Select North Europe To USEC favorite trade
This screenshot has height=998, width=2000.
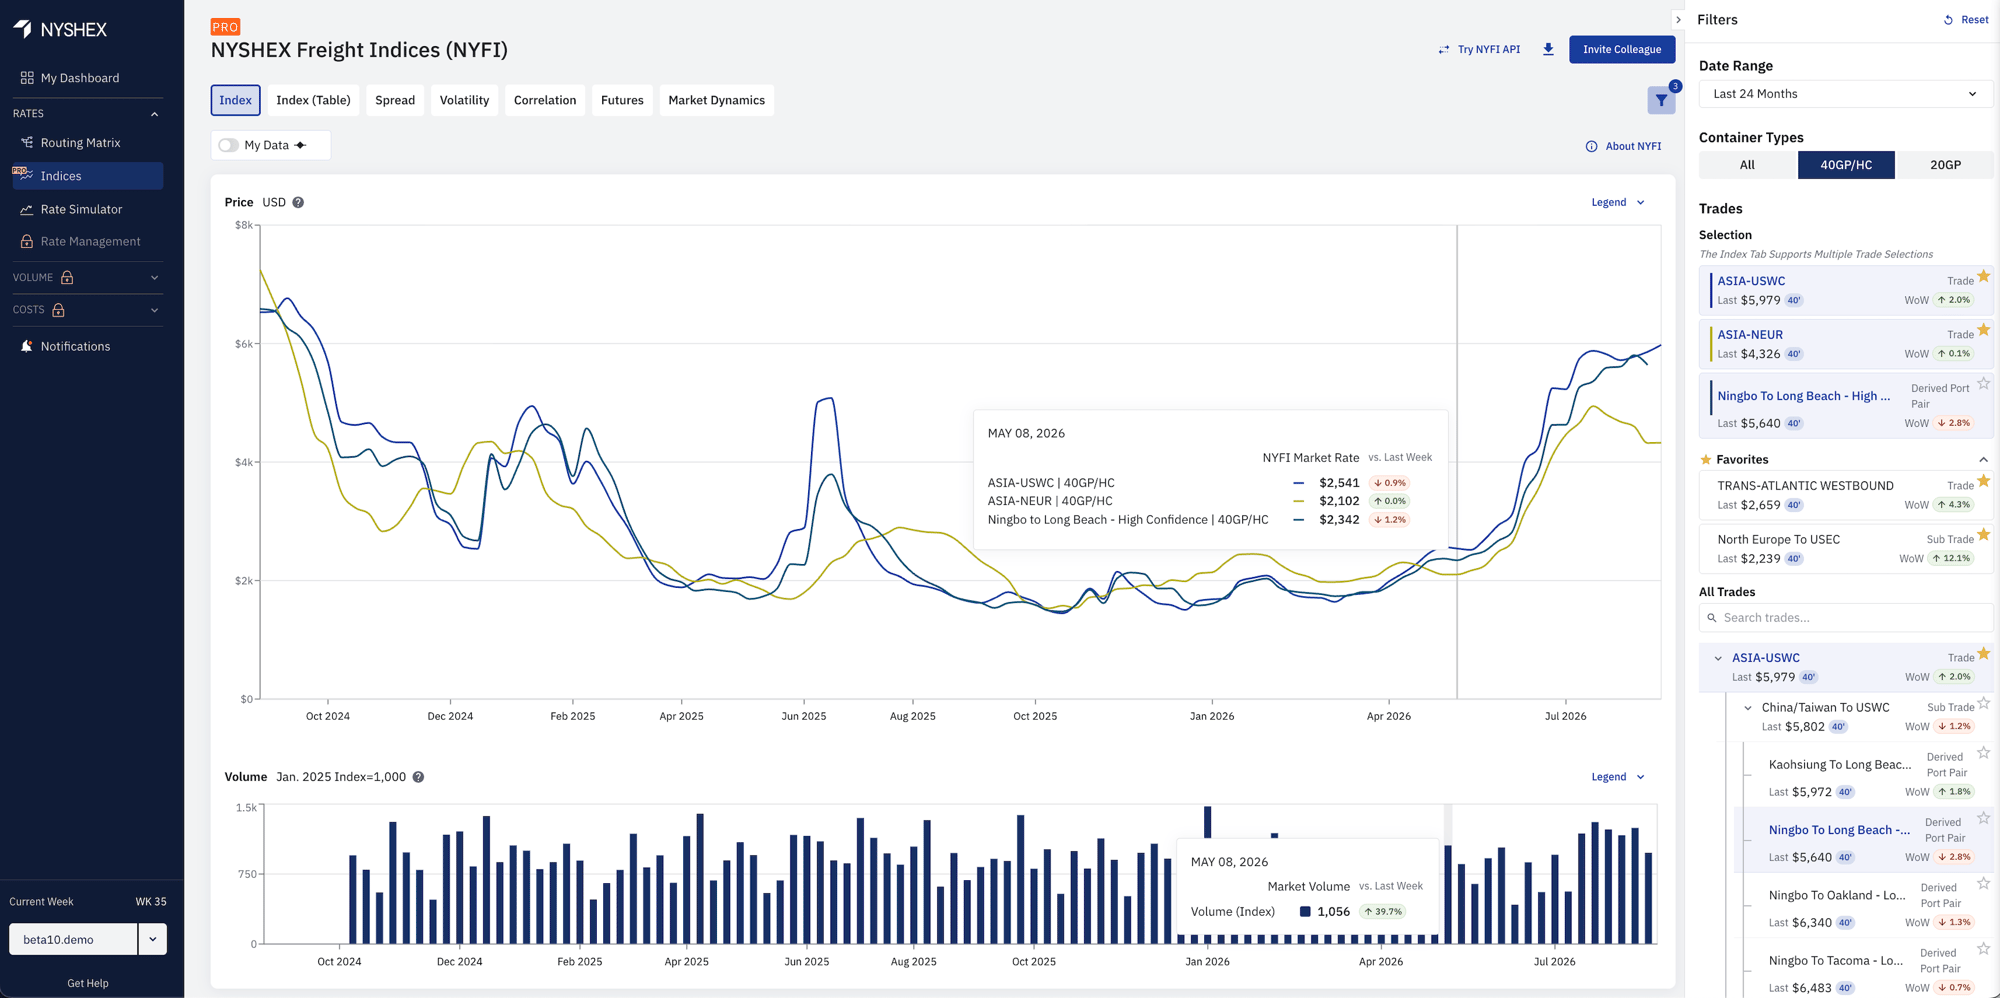click(x=1846, y=549)
